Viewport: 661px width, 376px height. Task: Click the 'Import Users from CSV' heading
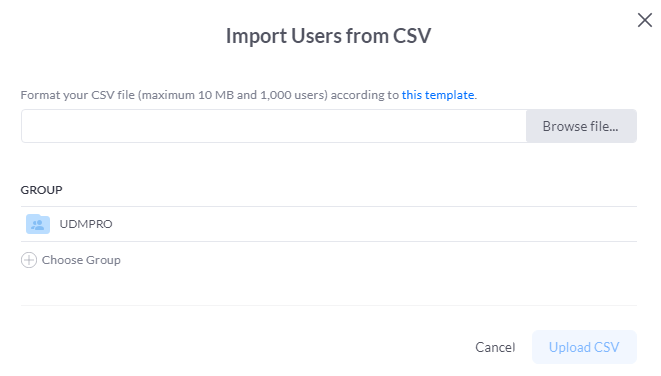(x=328, y=36)
